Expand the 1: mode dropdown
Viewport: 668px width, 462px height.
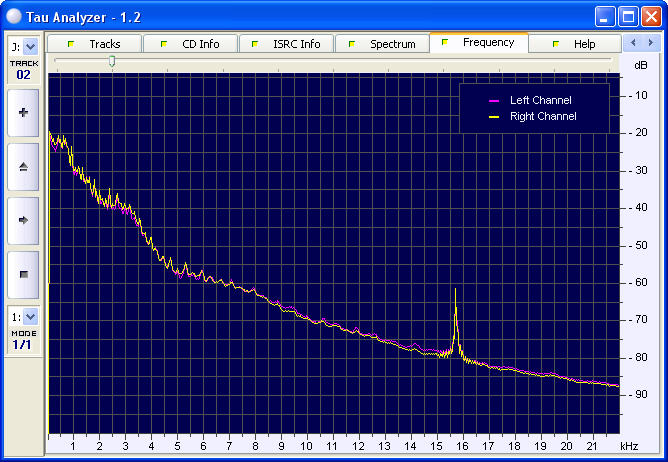click(30, 317)
